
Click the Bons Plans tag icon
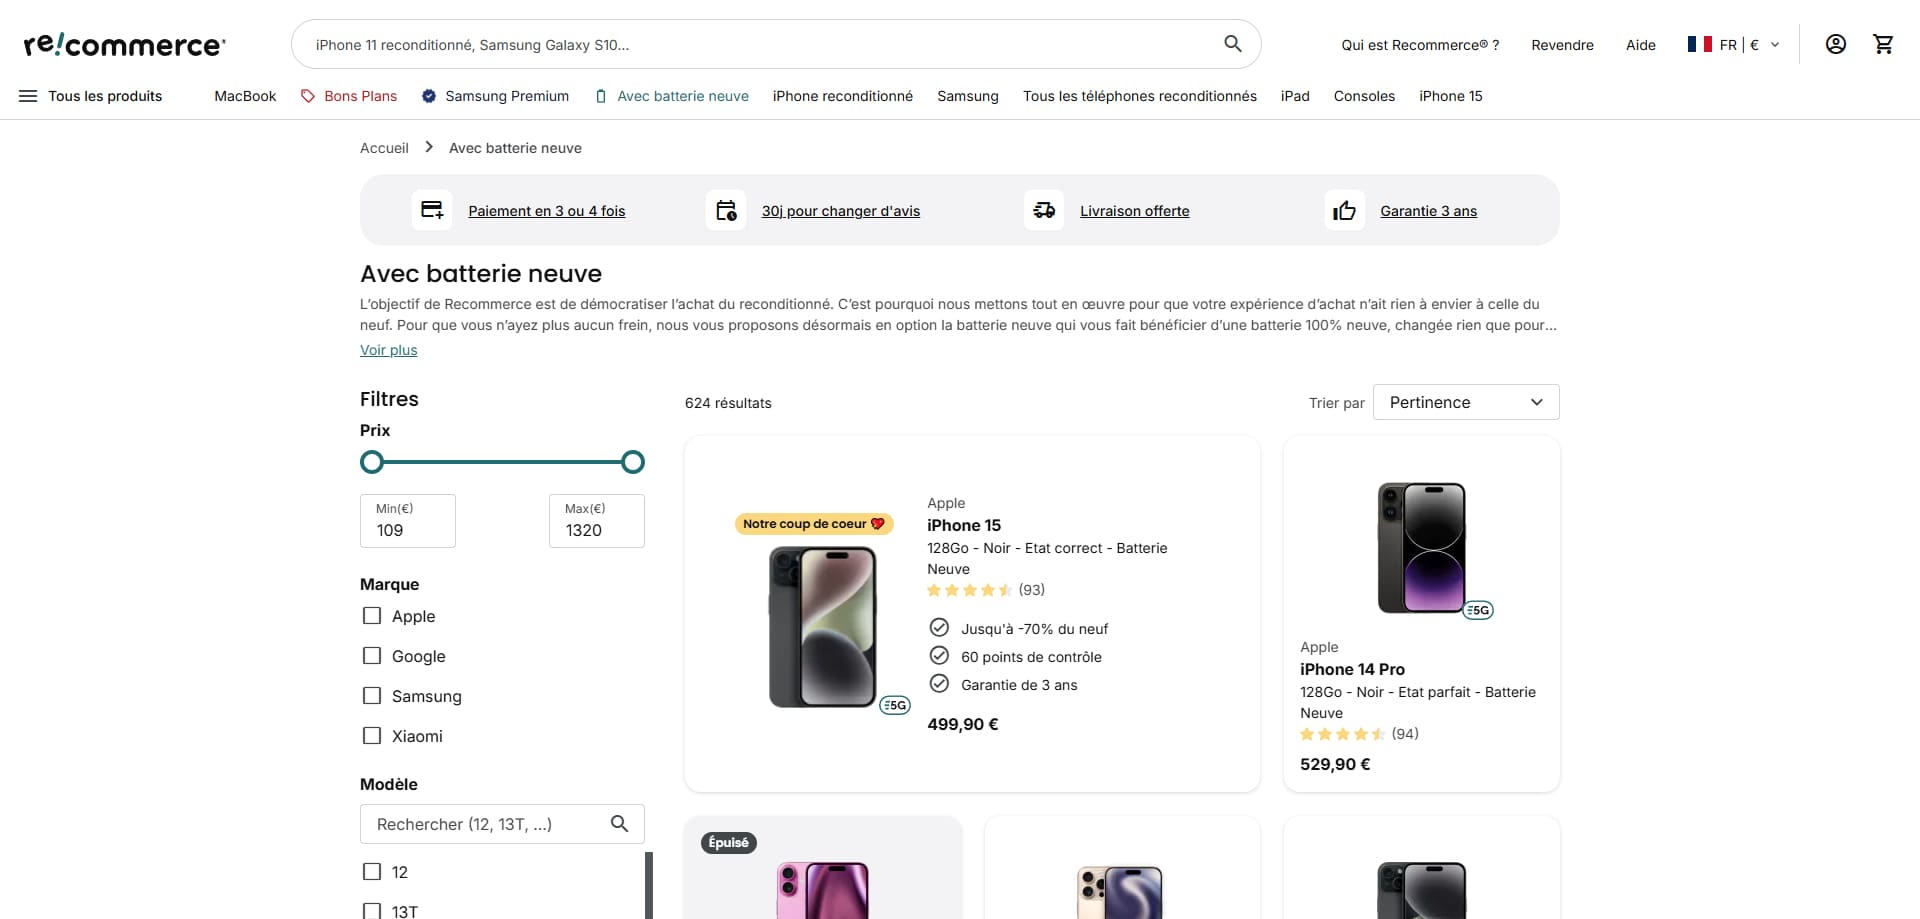[308, 96]
